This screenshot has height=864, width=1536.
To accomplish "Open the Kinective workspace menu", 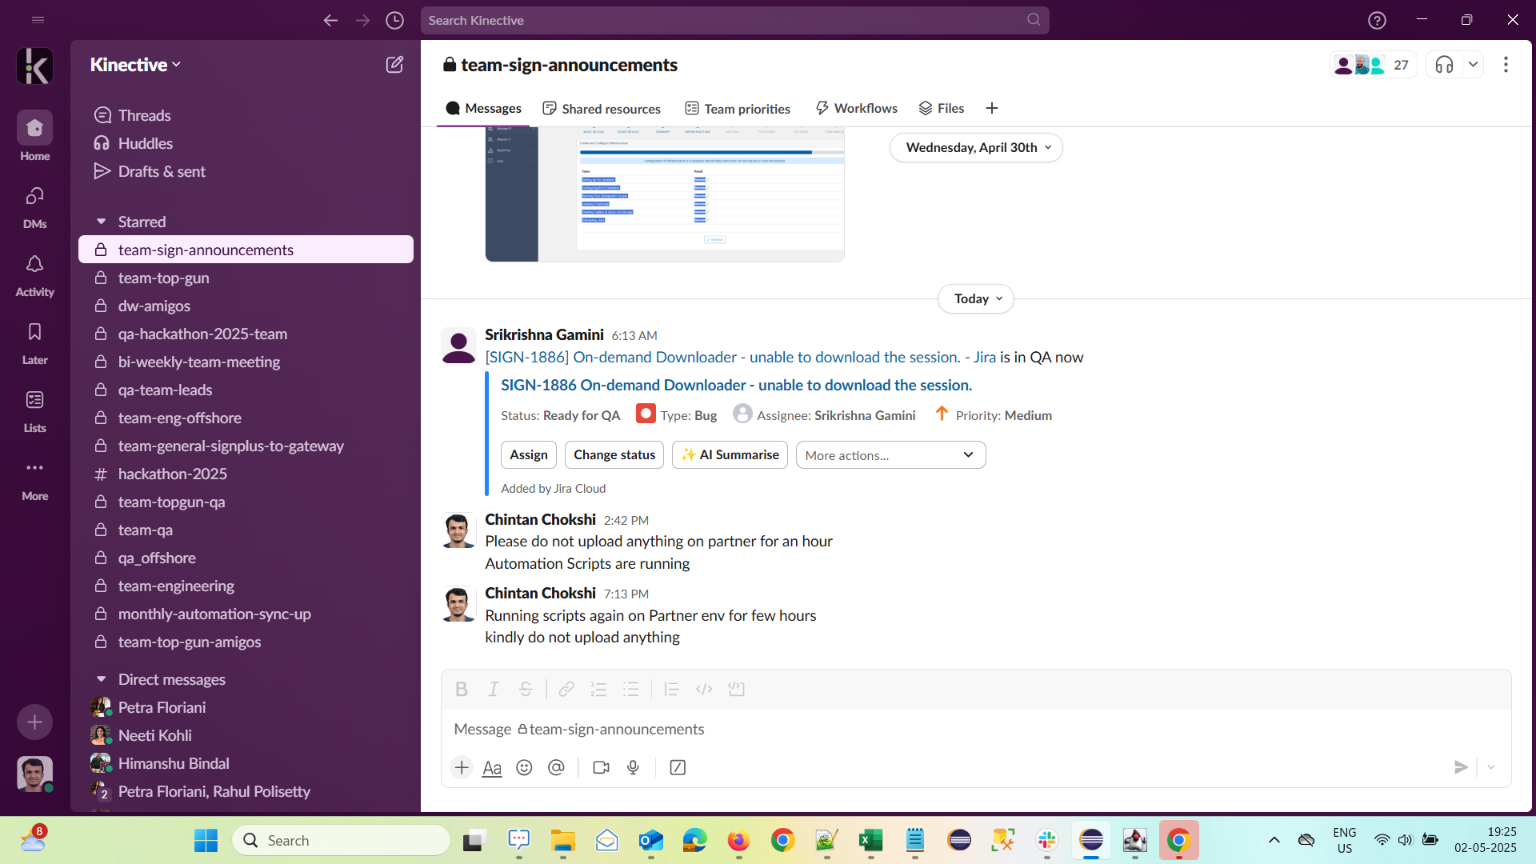I will point(136,65).
